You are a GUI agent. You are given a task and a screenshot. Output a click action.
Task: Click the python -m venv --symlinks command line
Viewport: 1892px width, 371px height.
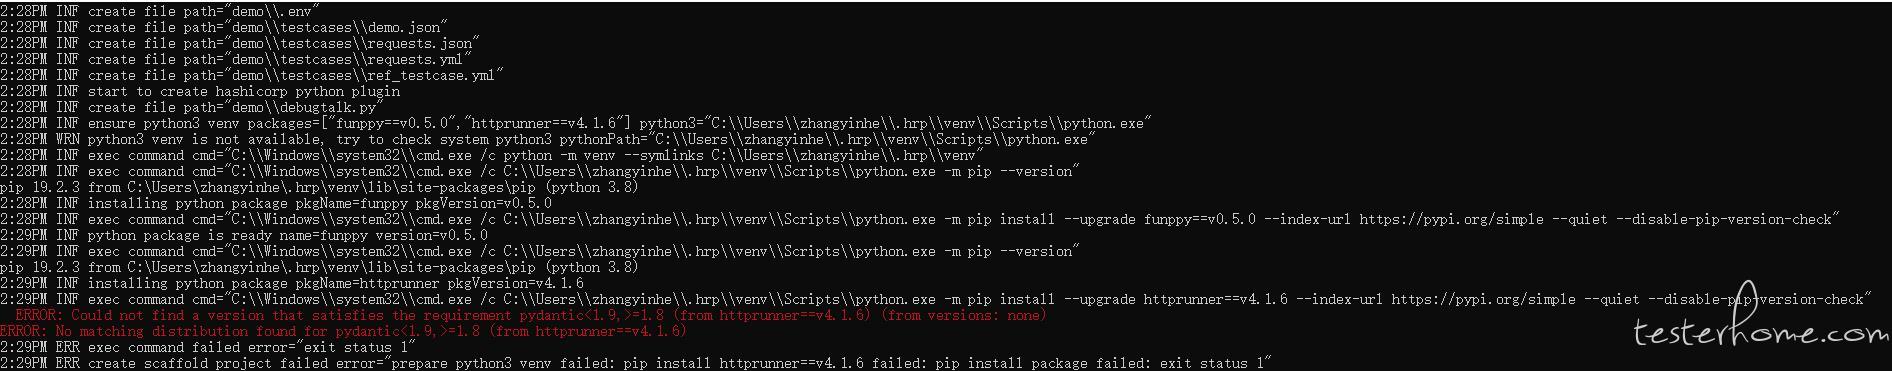coord(492,155)
